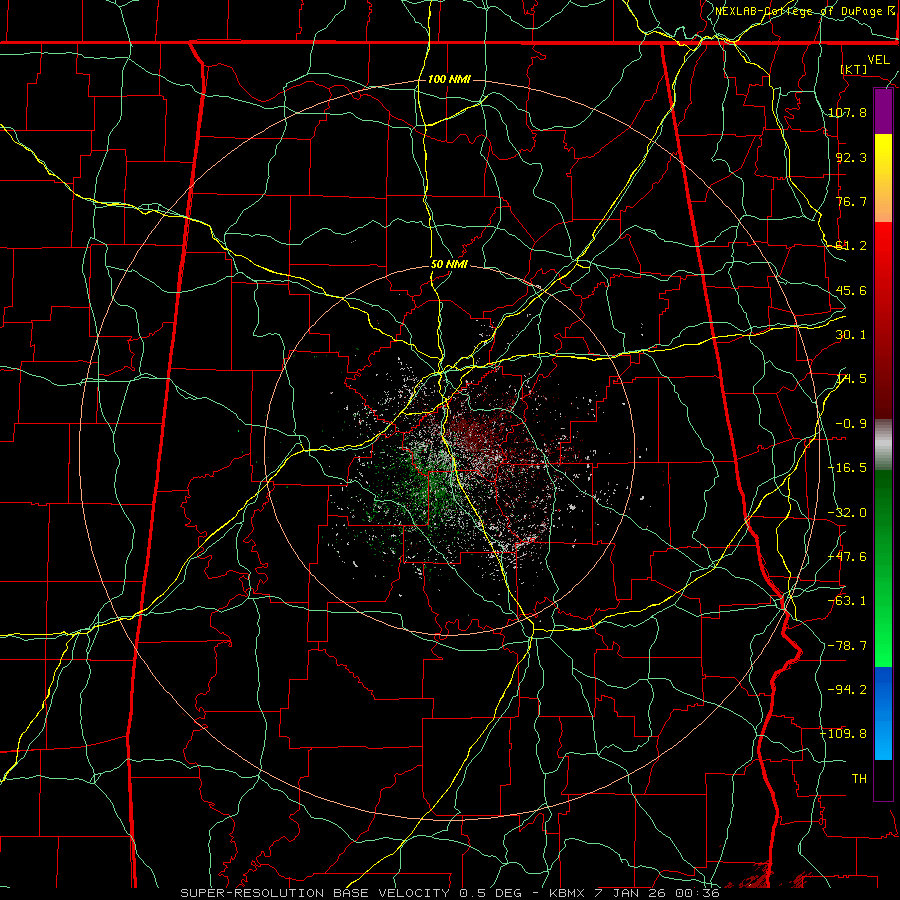Click the VEL legend title
900x900 pixels.
click(x=878, y=60)
